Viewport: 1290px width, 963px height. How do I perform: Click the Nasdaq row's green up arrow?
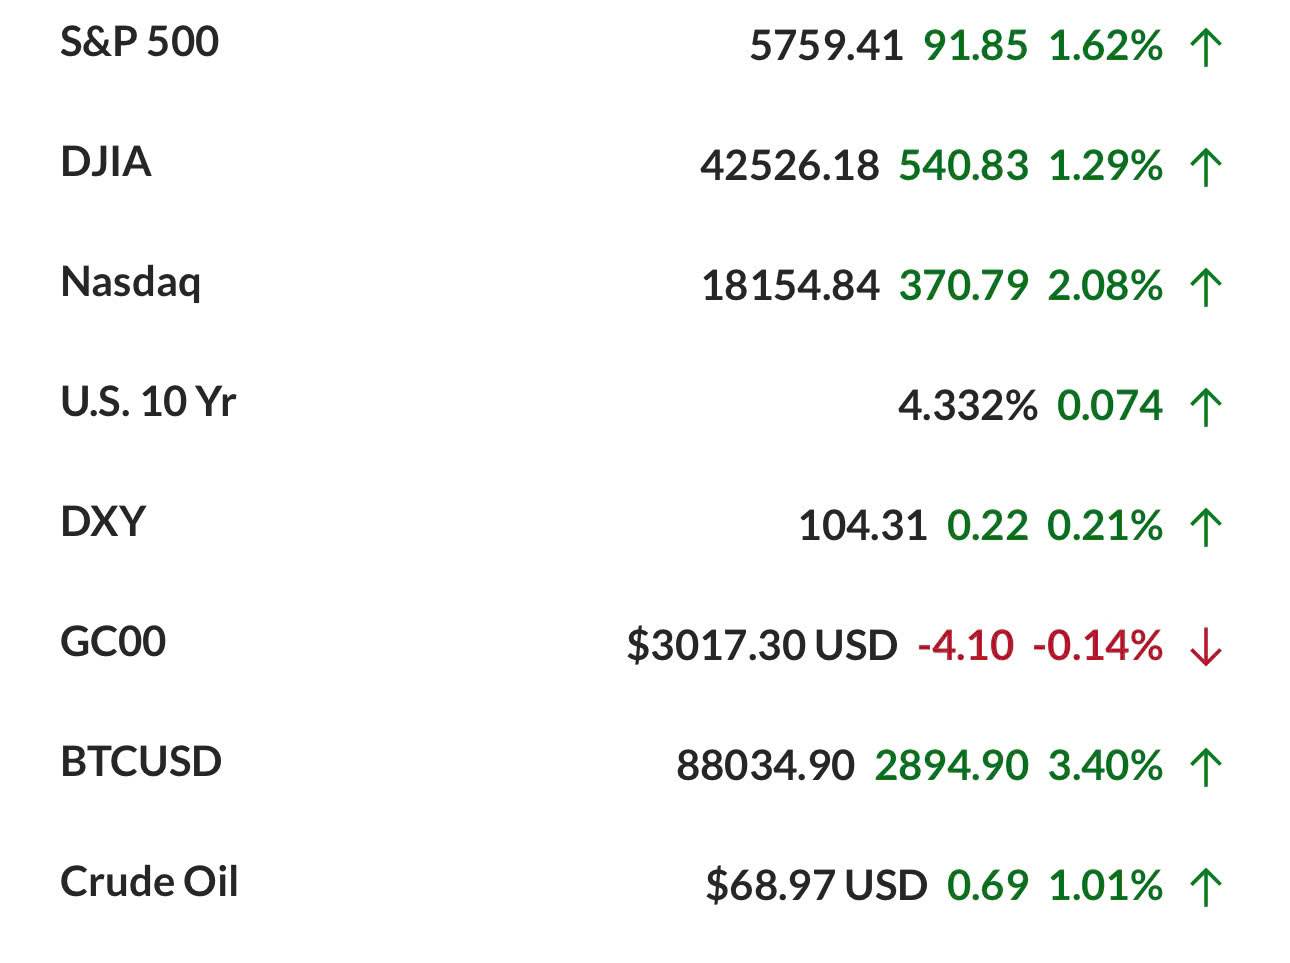(1206, 287)
